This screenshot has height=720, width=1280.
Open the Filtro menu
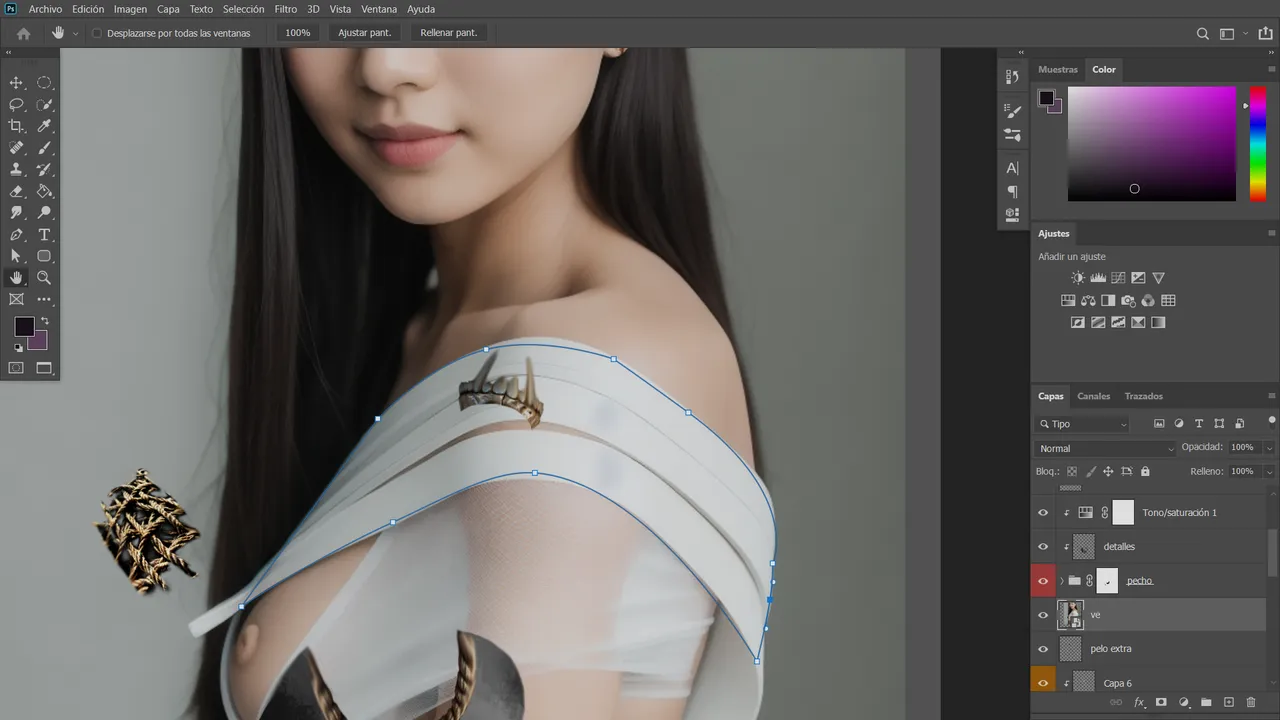coord(286,9)
